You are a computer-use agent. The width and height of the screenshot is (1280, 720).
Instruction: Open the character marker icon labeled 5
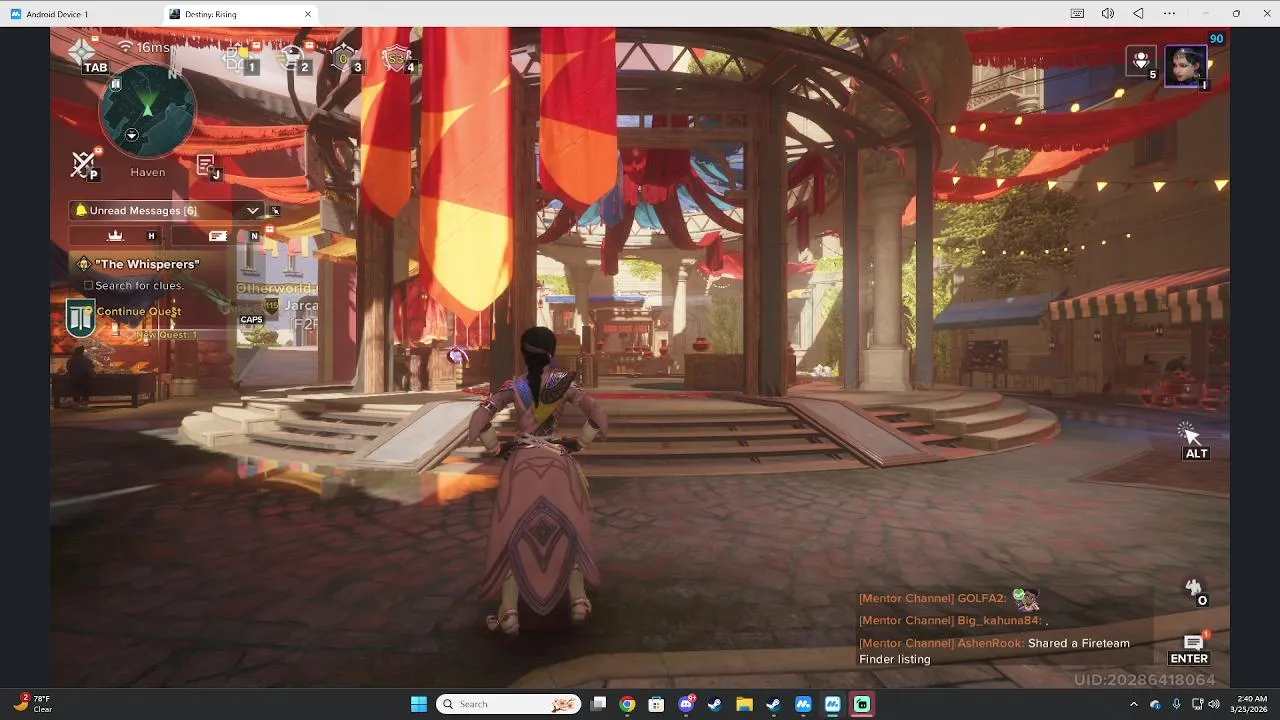click(1141, 62)
